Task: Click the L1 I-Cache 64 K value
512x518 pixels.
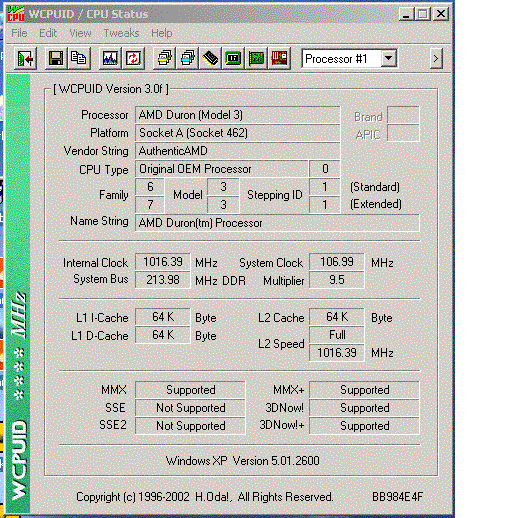Action: [x=163, y=317]
